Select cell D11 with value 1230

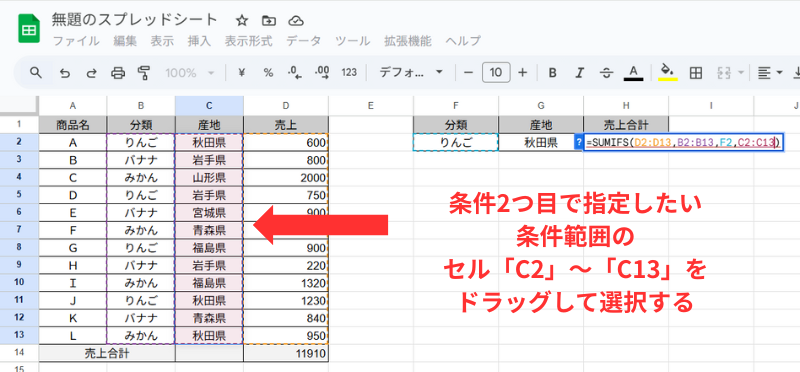[x=286, y=300]
